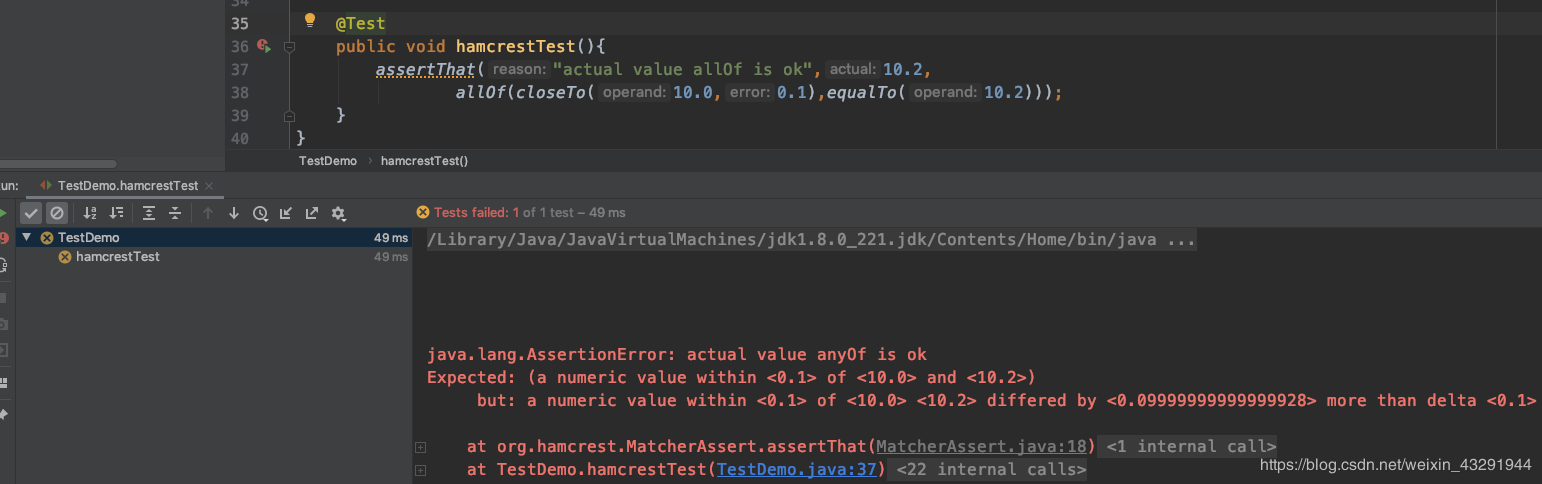Sort test results alphabetically

tap(90, 213)
